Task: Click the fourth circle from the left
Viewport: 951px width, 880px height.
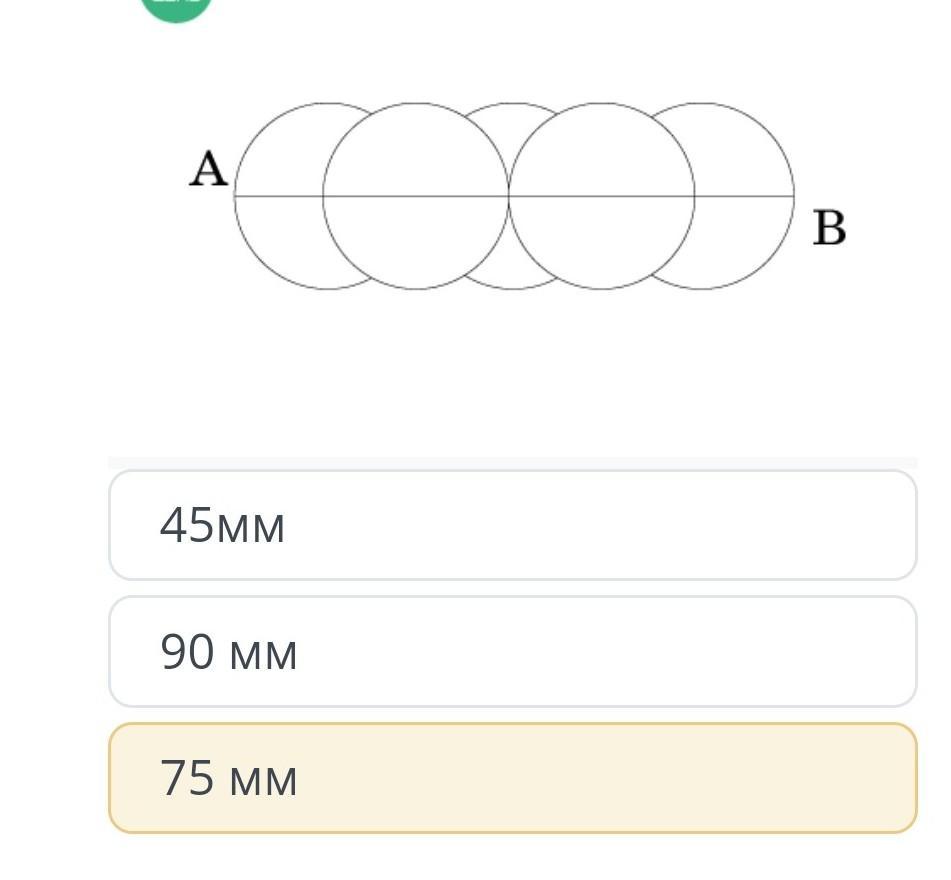Action: [x=601, y=240]
